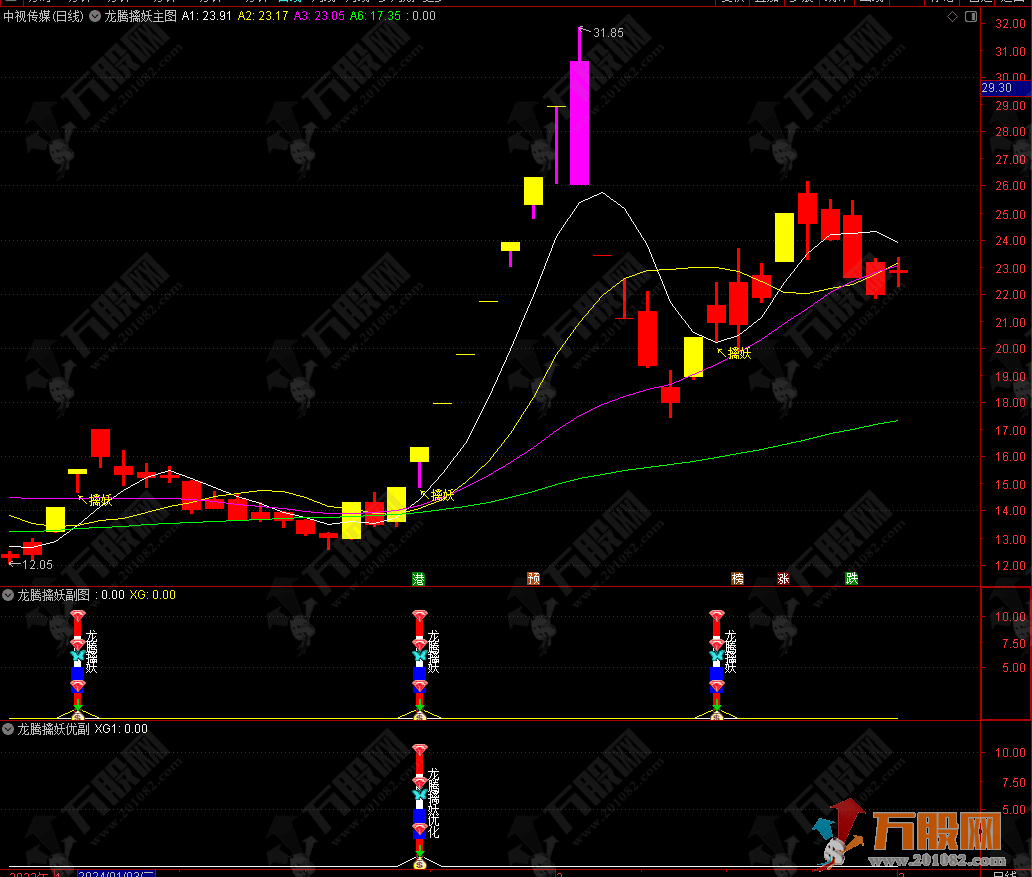Click the red gem icon in 优副 panel
1032x877 pixels.
tap(420, 750)
